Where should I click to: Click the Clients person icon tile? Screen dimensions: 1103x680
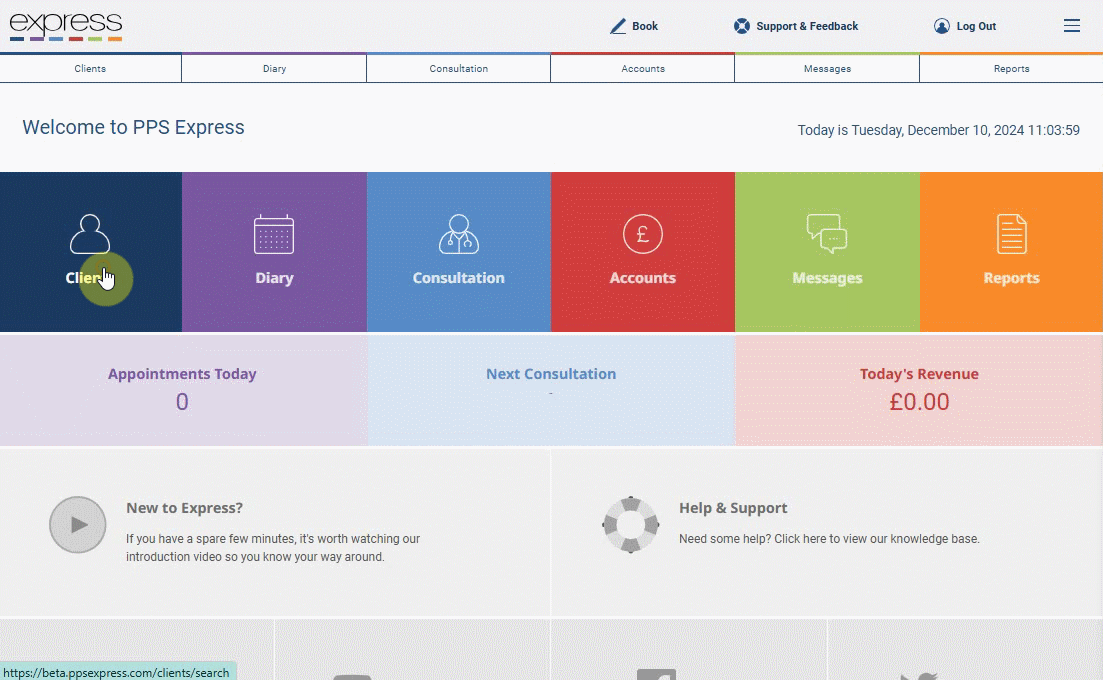point(90,234)
